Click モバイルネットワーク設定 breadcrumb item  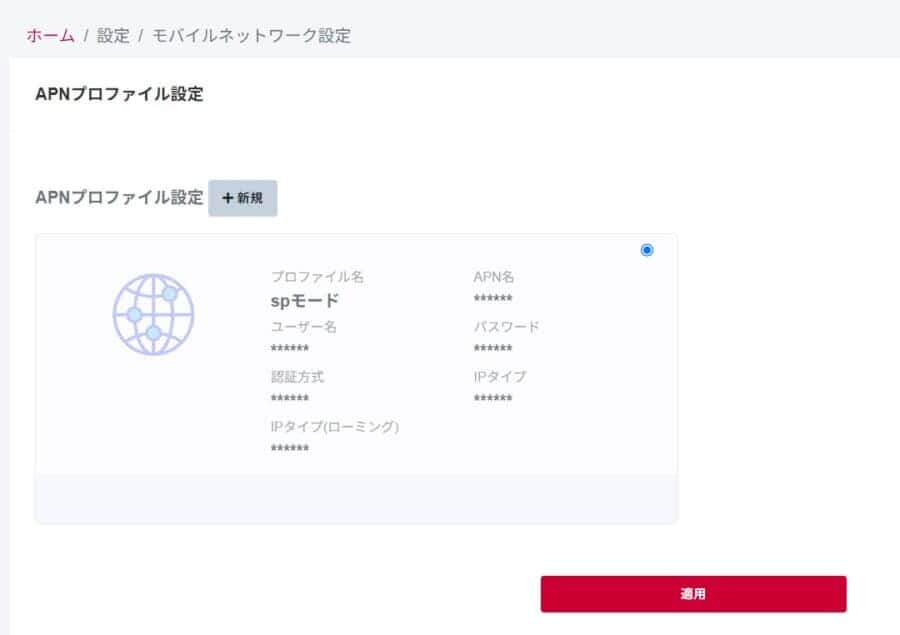[x=251, y=36]
